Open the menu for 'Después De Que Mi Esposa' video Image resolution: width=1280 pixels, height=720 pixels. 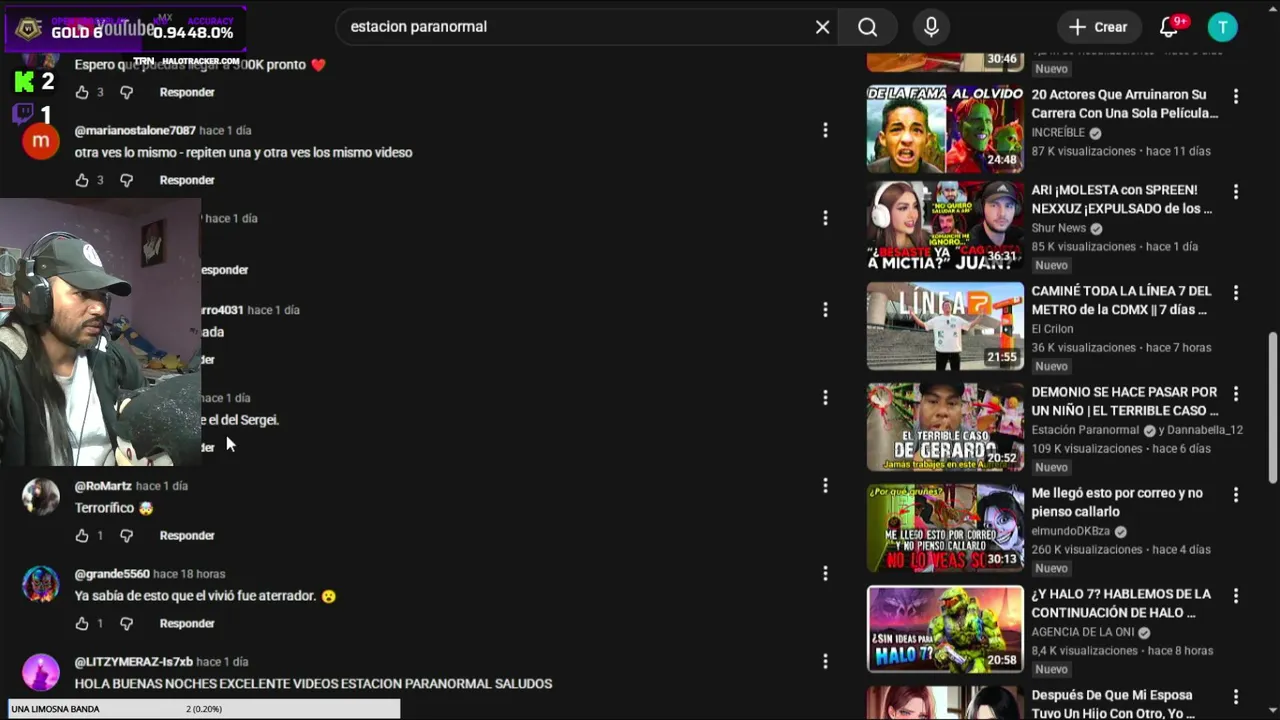click(1236, 697)
